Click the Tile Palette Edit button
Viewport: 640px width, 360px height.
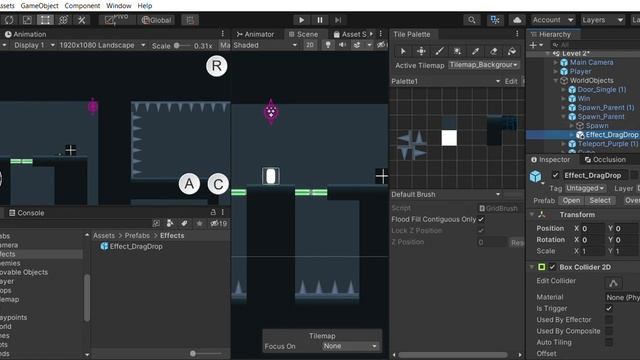pyautogui.click(x=511, y=81)
